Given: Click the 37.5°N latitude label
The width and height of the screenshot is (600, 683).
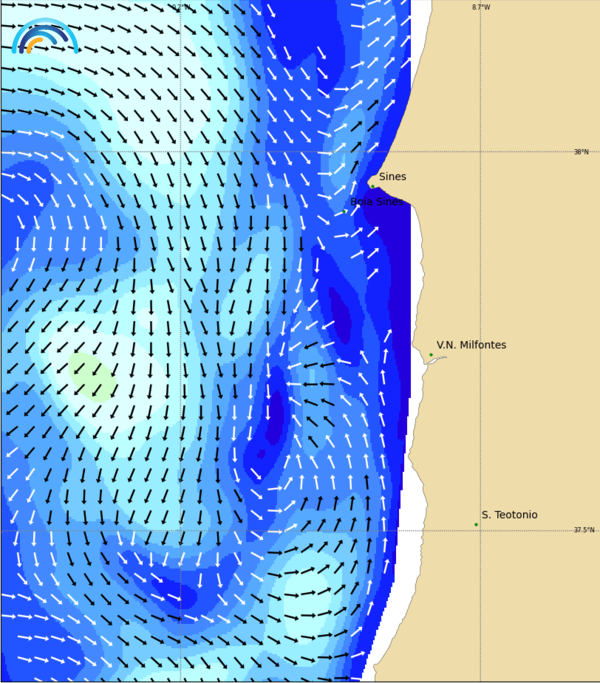Looking at the screenshot, I should pos(583,530).
